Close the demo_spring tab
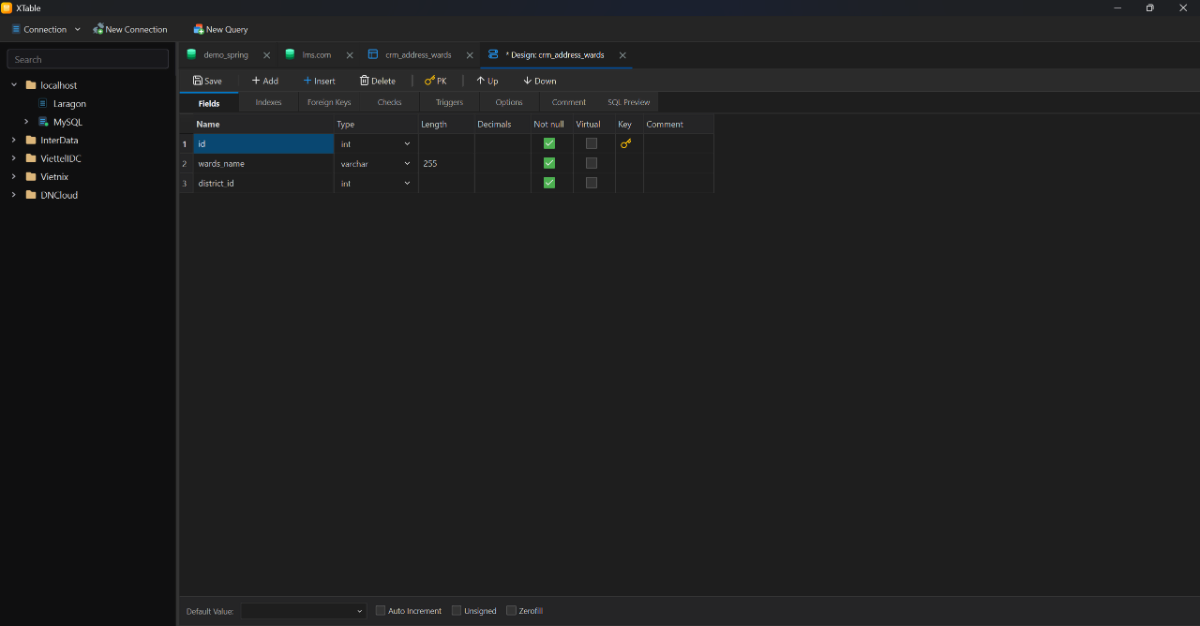This screenshot has height=626, width=1200. (266, 55)
